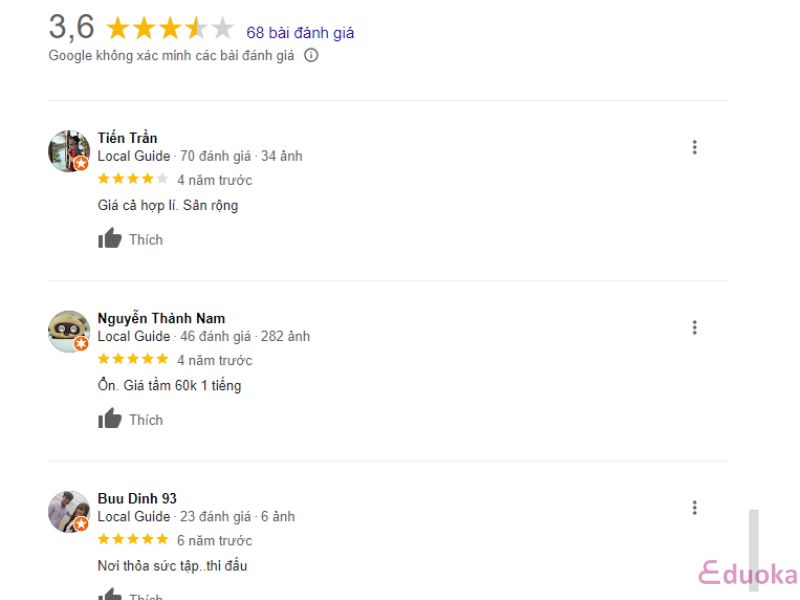Open the 68 bài đánh giá link

pyautogui.click(x=300, y=33)
